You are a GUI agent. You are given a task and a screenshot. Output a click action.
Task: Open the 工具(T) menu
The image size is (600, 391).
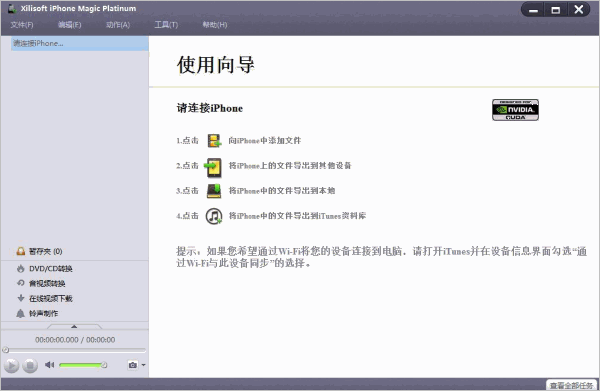click(x=166, y=25)
